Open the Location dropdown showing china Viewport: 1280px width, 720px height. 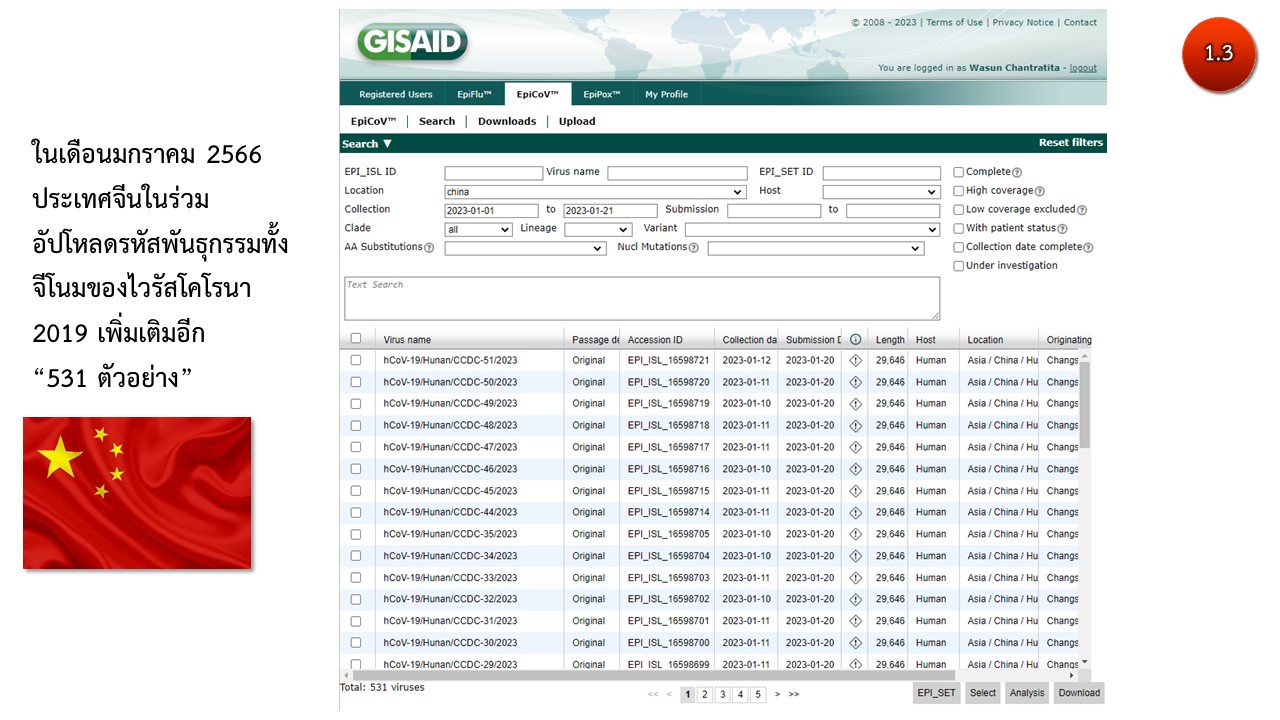[x=595, y=192]
